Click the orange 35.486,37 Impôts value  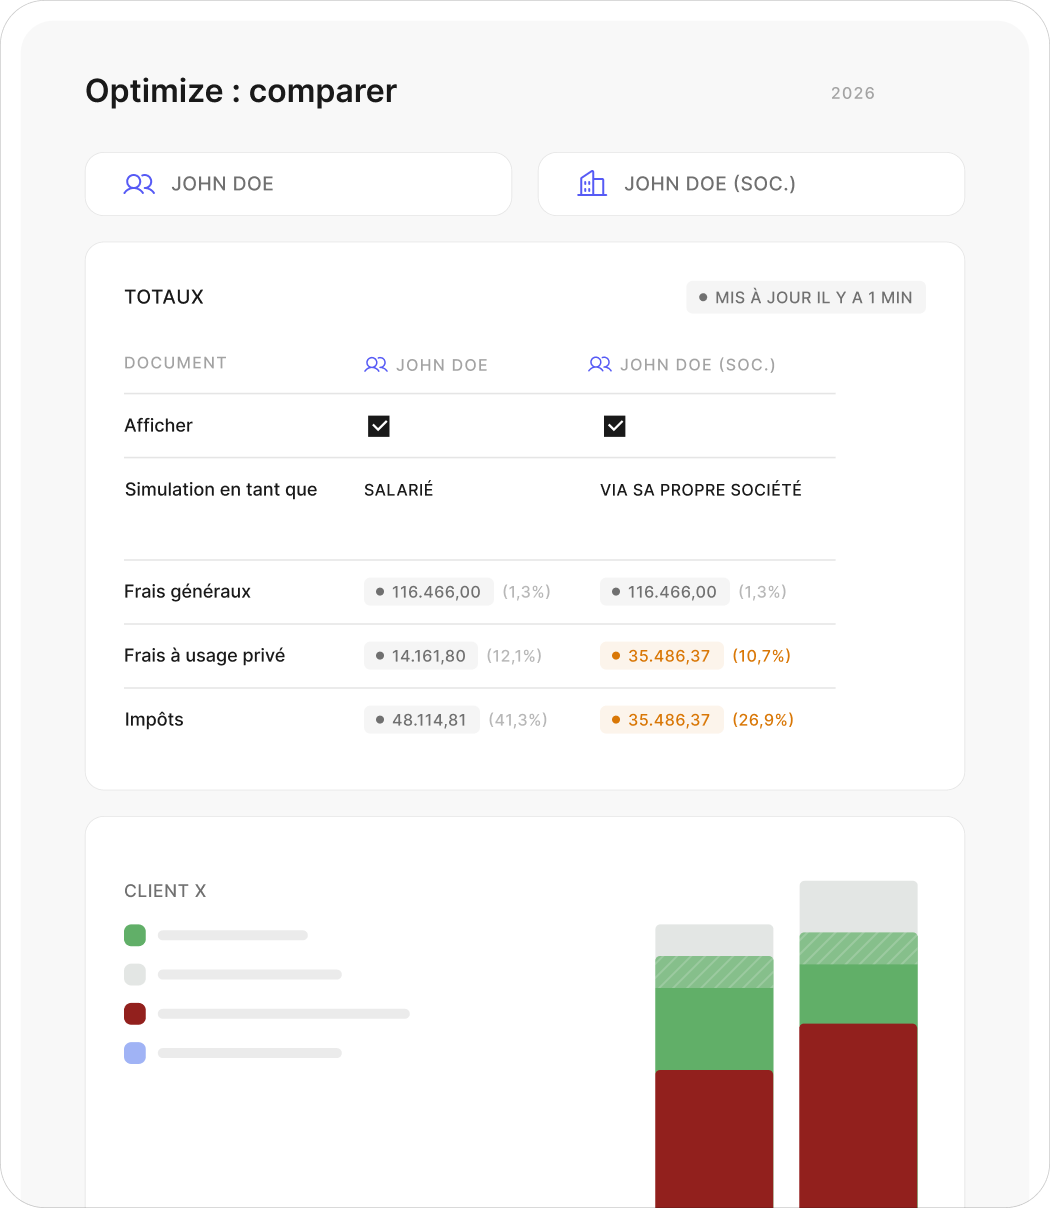662,720
